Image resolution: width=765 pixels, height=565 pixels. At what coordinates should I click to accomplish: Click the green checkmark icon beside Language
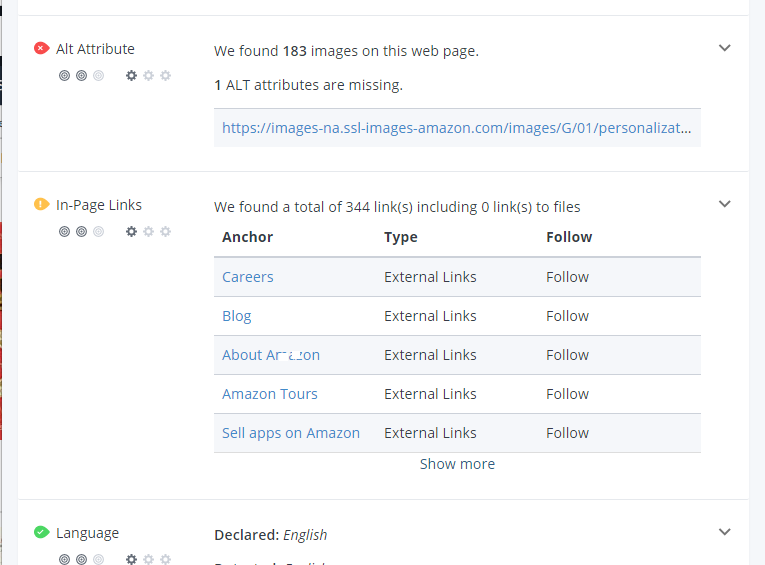click(x=41, y=533)
